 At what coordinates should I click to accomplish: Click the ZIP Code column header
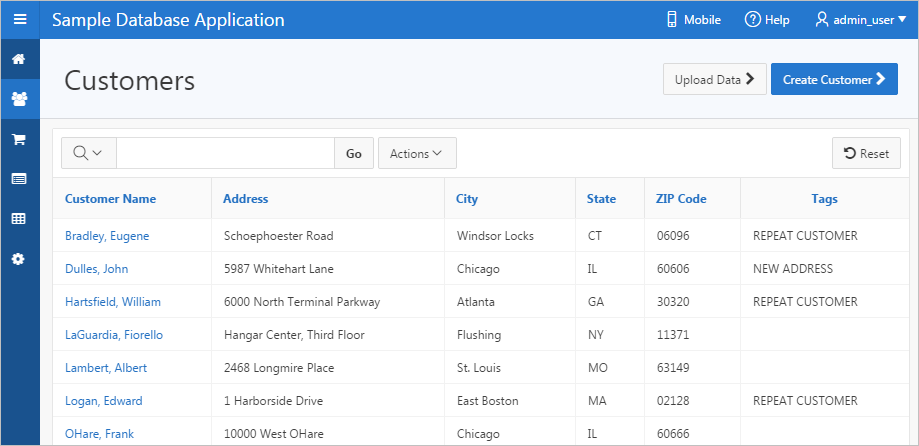(681, 199)
